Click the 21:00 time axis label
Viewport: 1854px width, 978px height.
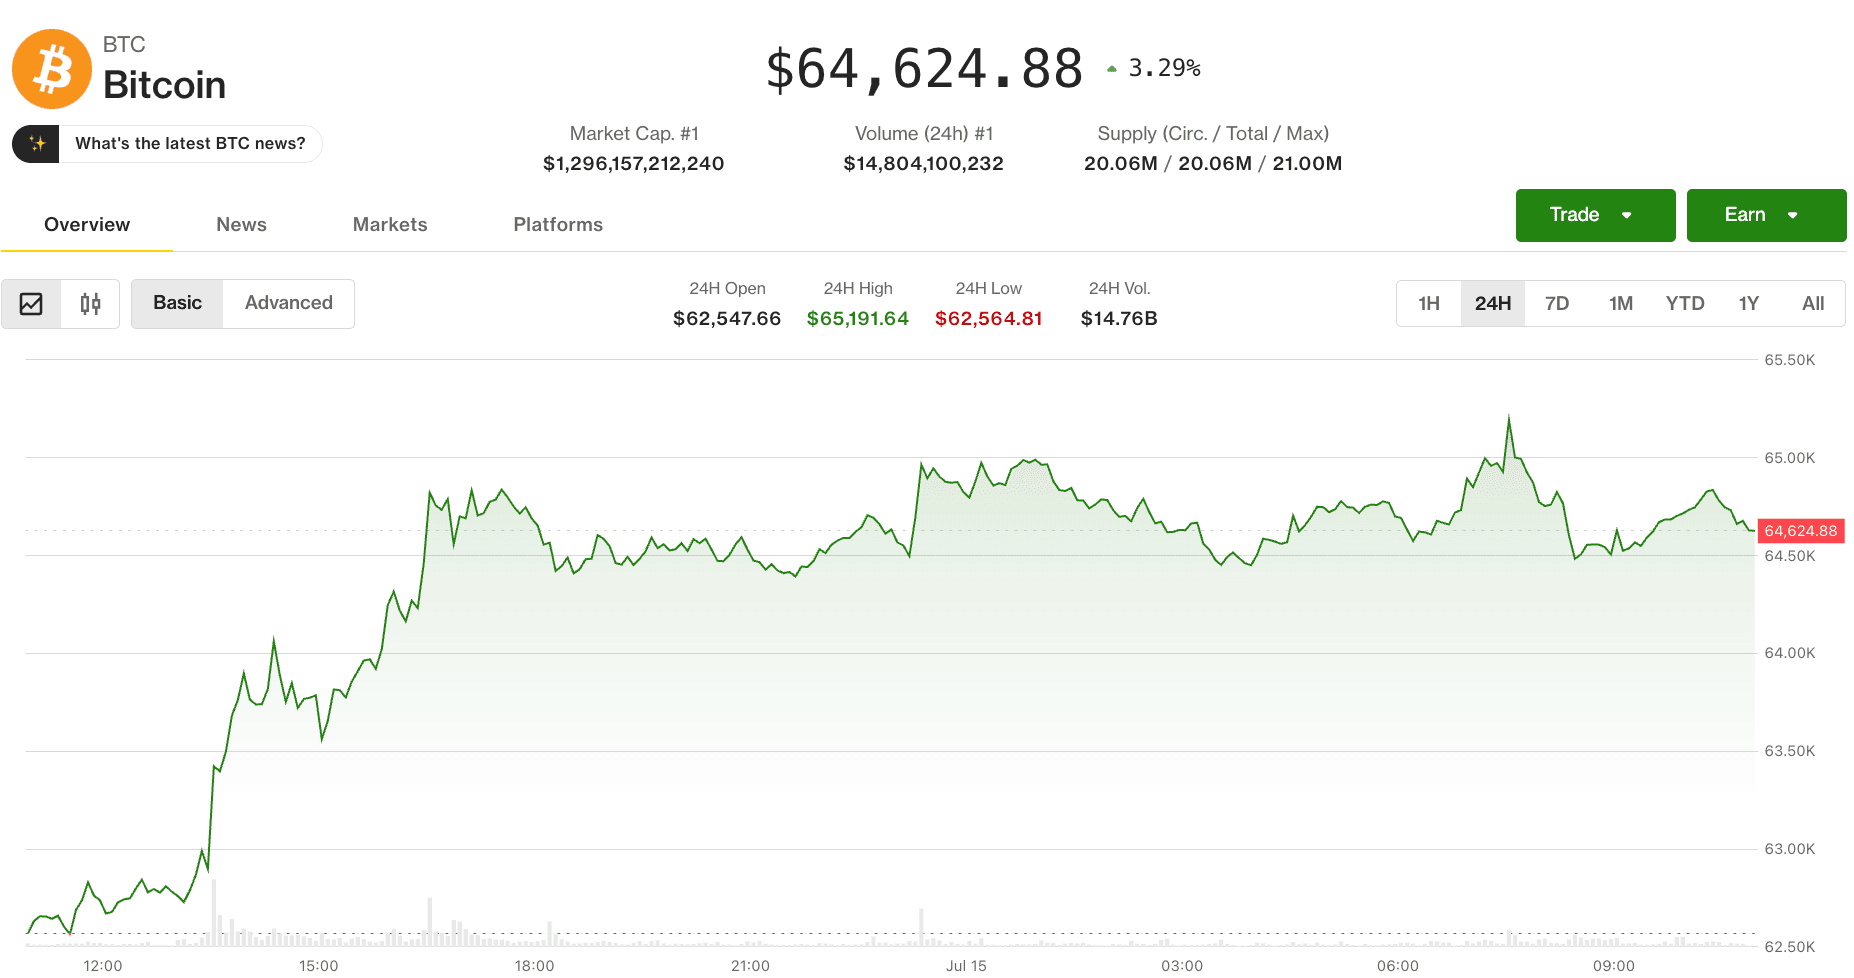coord(750,966)
